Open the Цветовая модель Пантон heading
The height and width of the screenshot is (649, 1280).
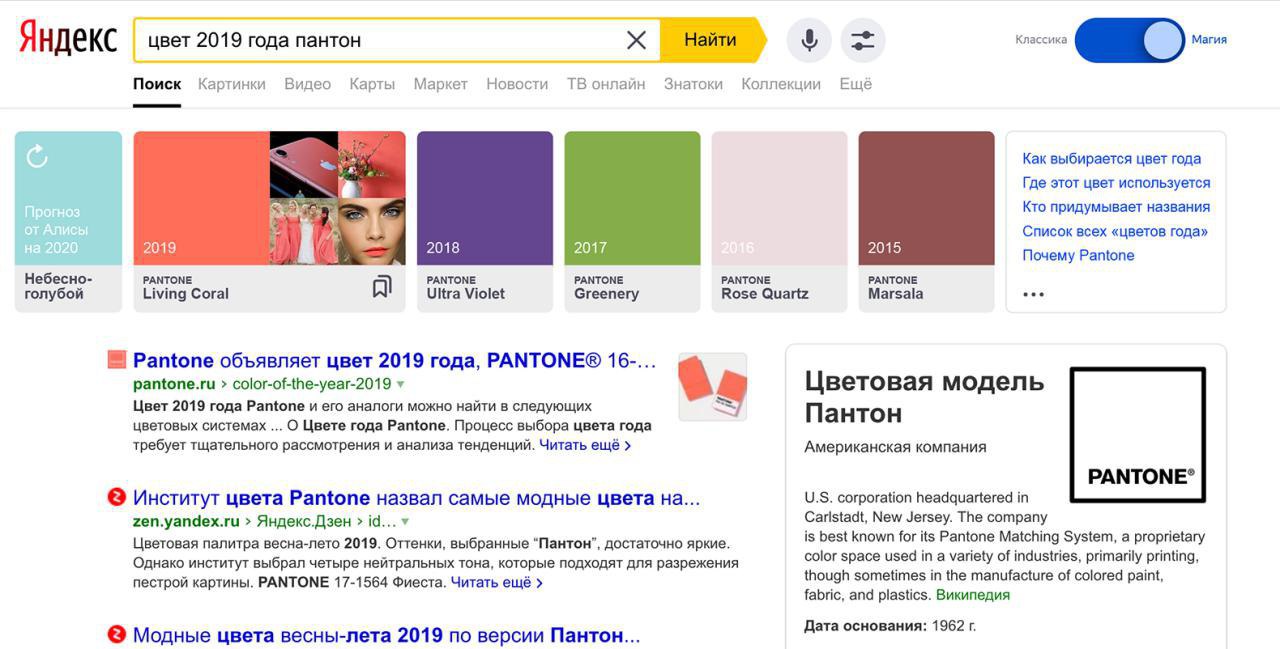tap(924, 396)
